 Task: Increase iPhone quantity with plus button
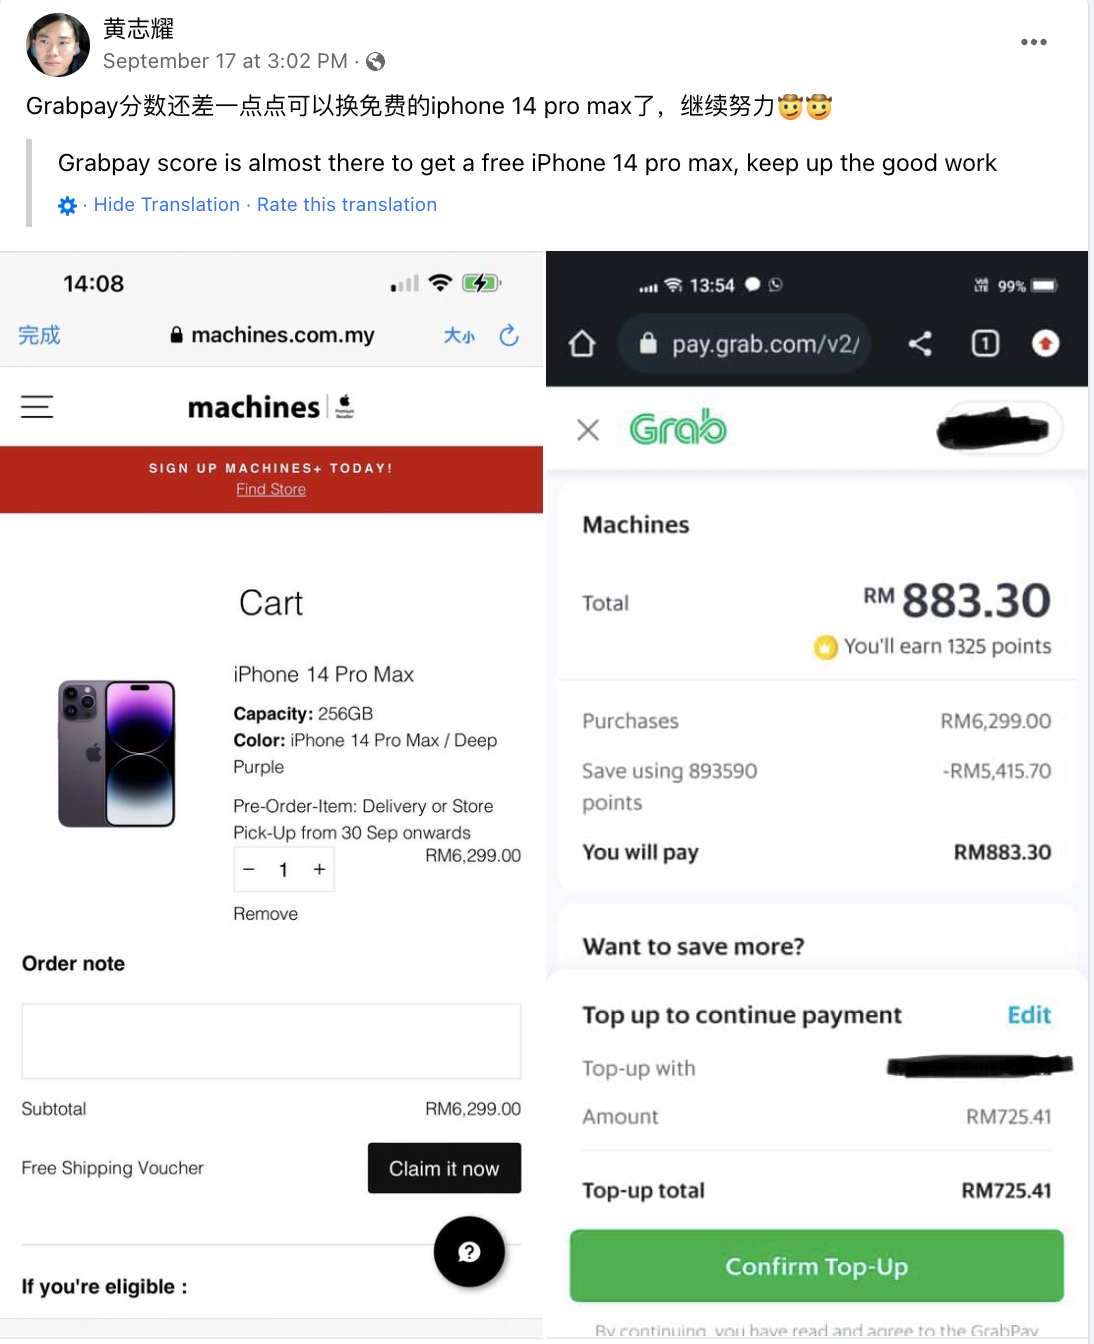coord(319,869)
